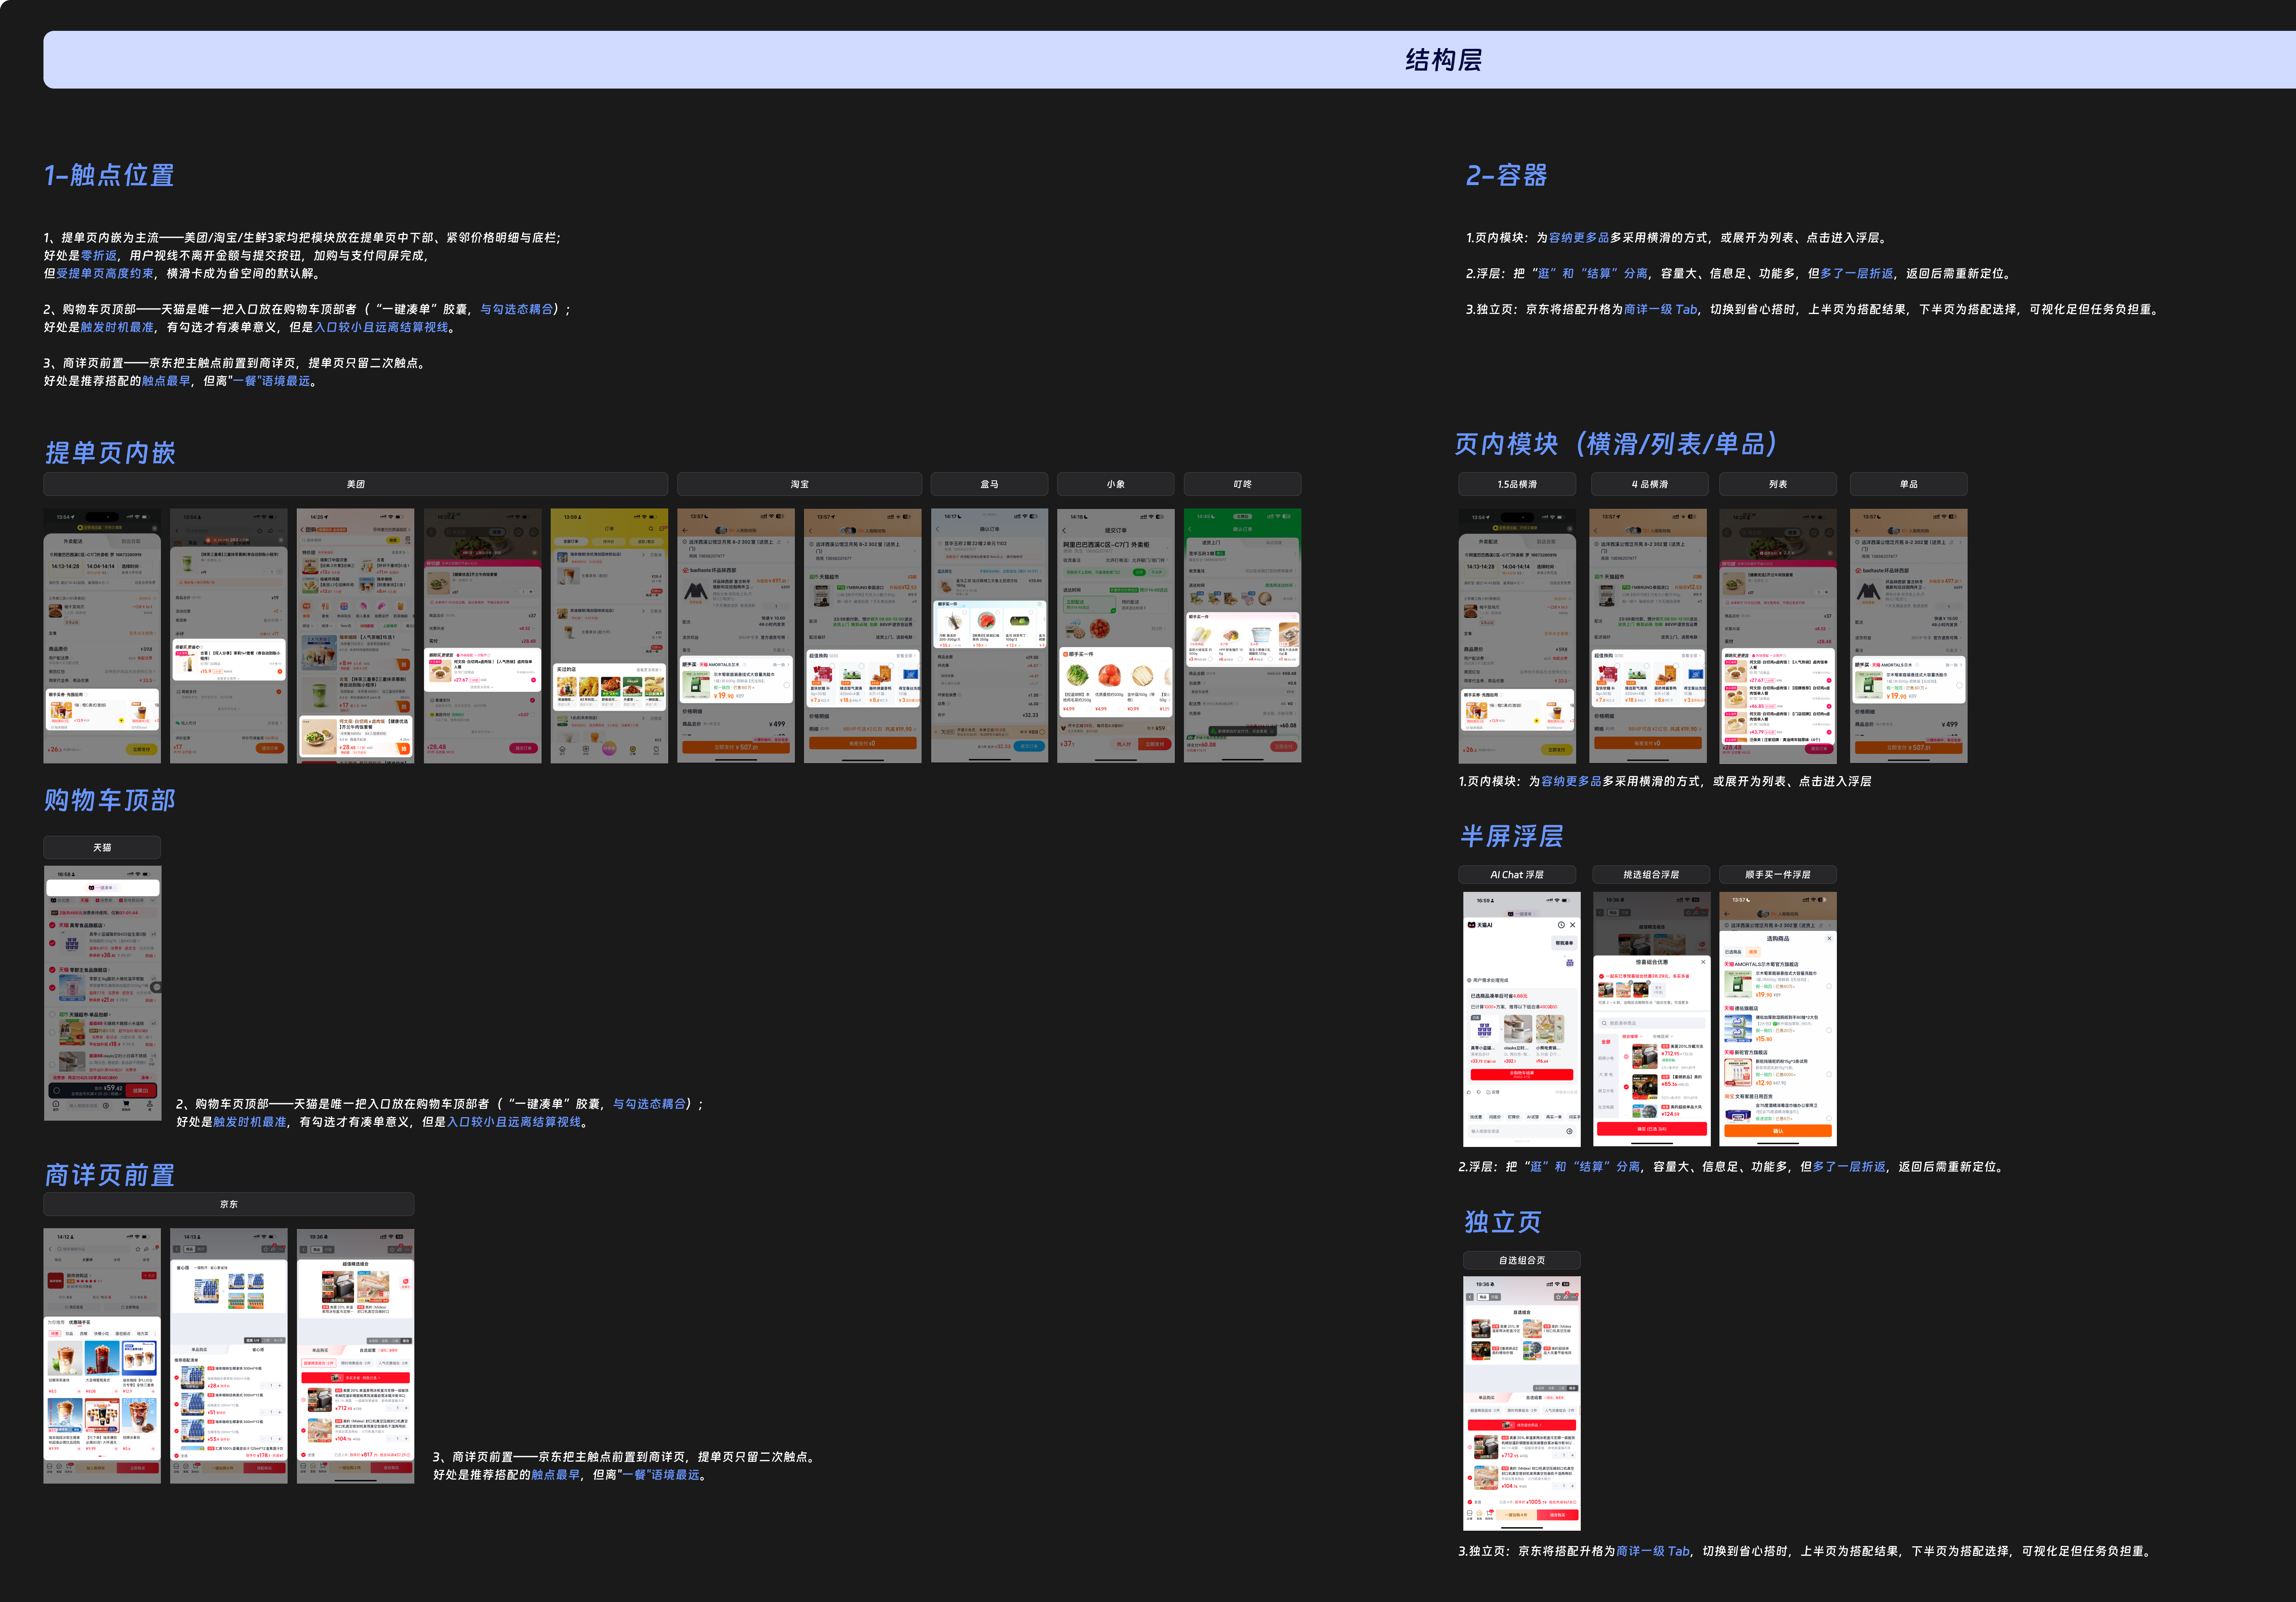Close the 惊喜组合优惠 popup with its X
This screenshot has width=2296, height=1602.
pyautogui.click(x=1703, y=962)
